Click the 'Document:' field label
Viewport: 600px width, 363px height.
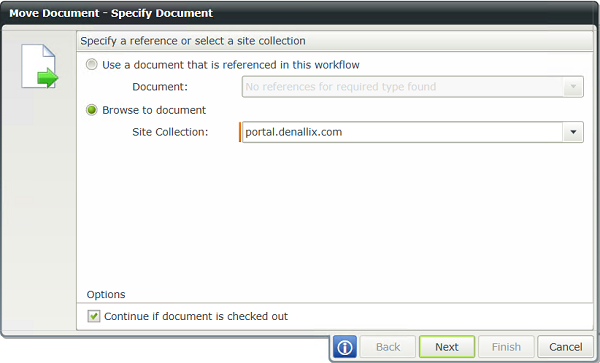[160, 87]
